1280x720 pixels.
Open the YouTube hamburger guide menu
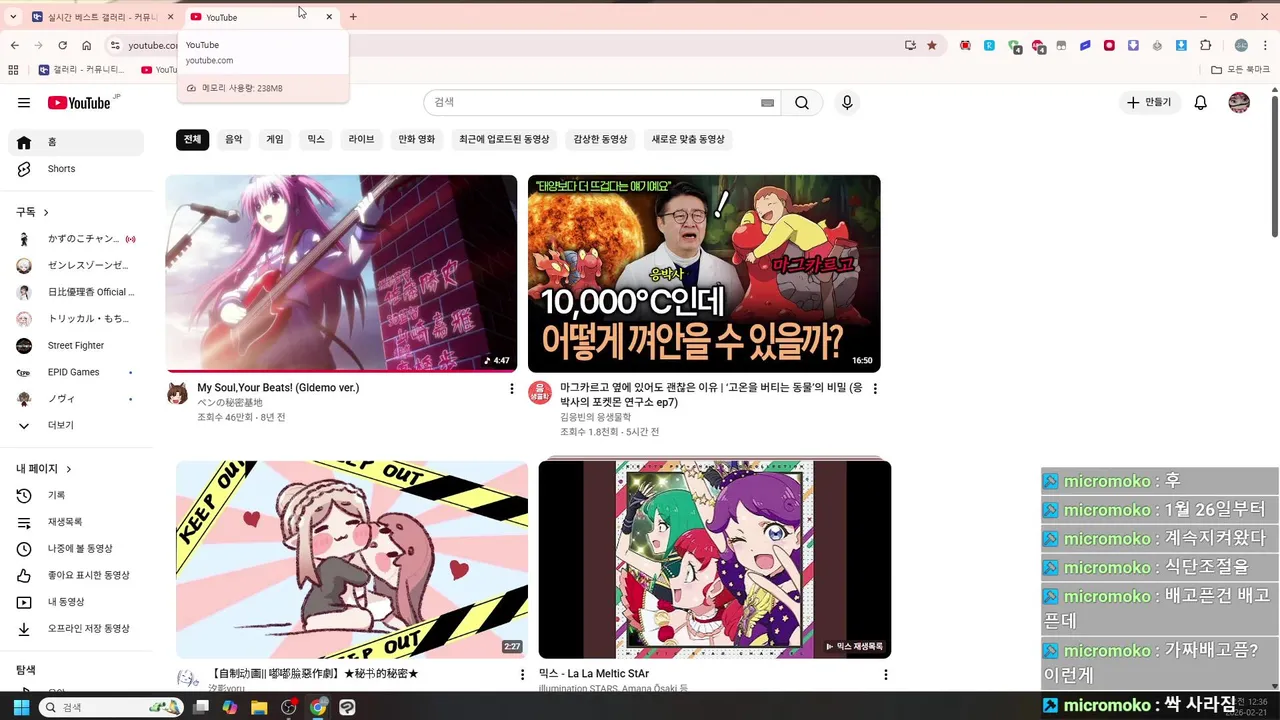pyautogui.click(x=24, y=103)
